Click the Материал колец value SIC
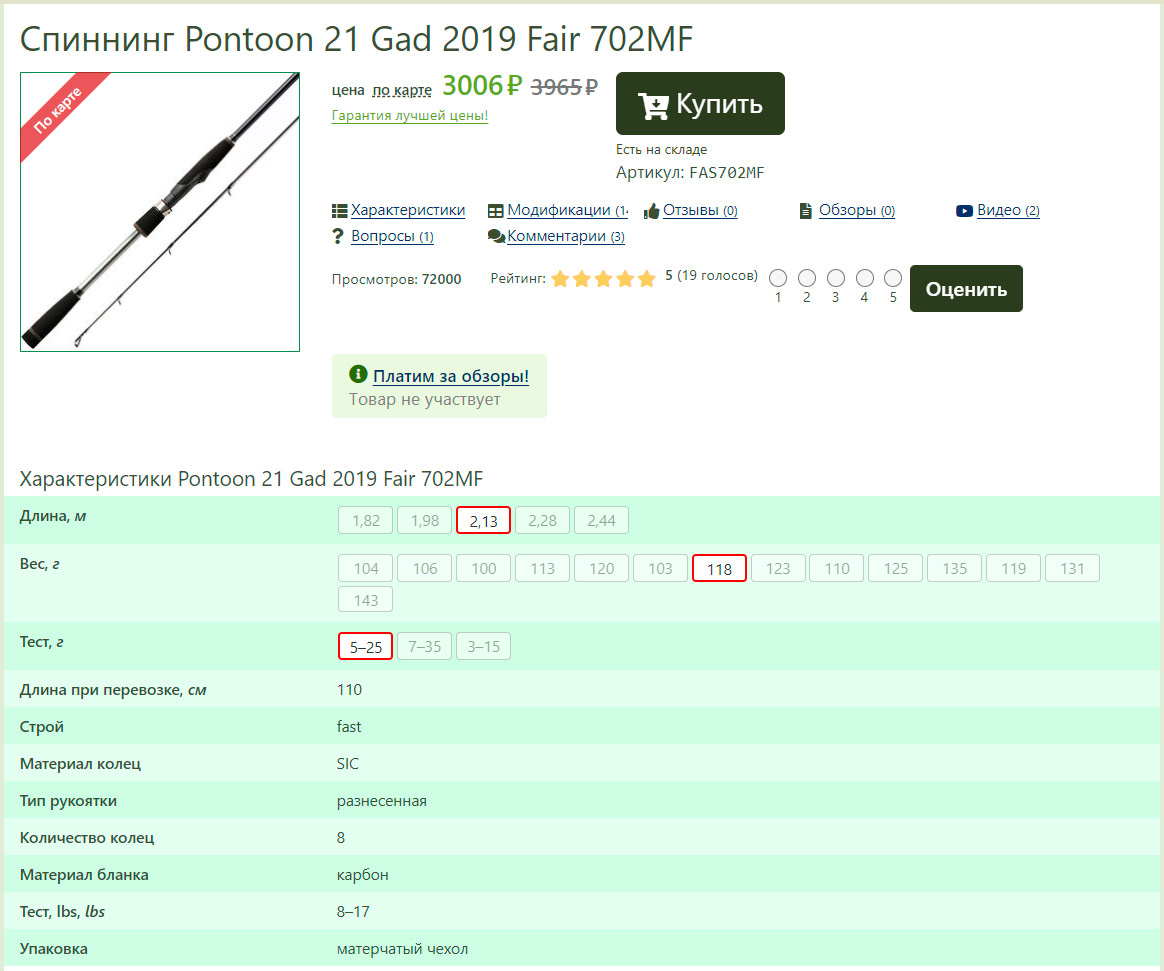1164x971 pixels. 347,764
